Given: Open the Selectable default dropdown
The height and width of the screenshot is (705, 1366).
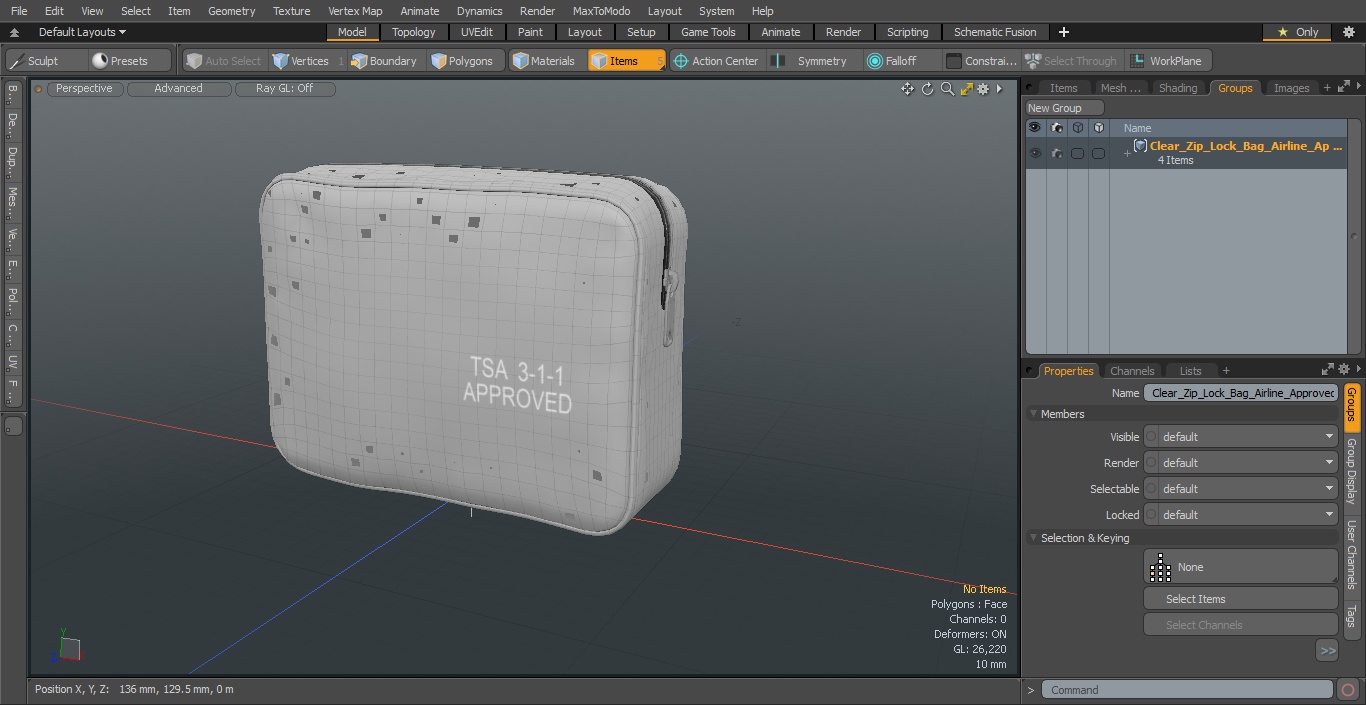Looking at the screenshot, I should click(x=1240, y=489).
